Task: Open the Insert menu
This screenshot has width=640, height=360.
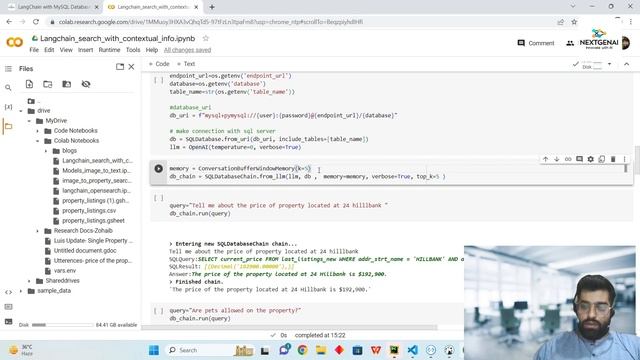Action: point(85,50)
